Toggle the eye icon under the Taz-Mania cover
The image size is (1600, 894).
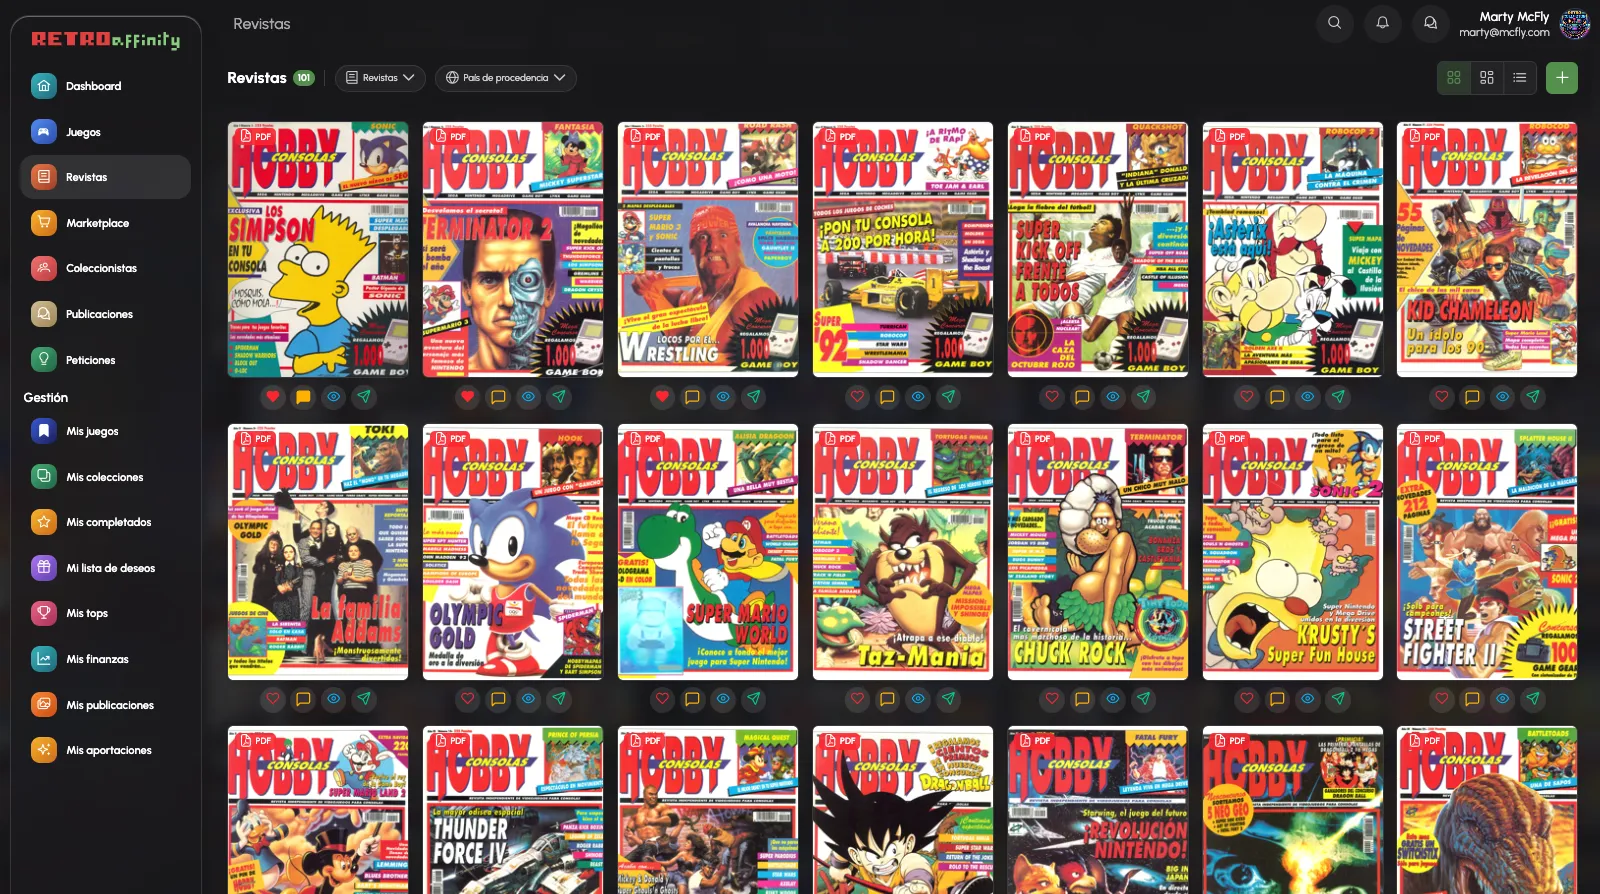pos(918,699)
